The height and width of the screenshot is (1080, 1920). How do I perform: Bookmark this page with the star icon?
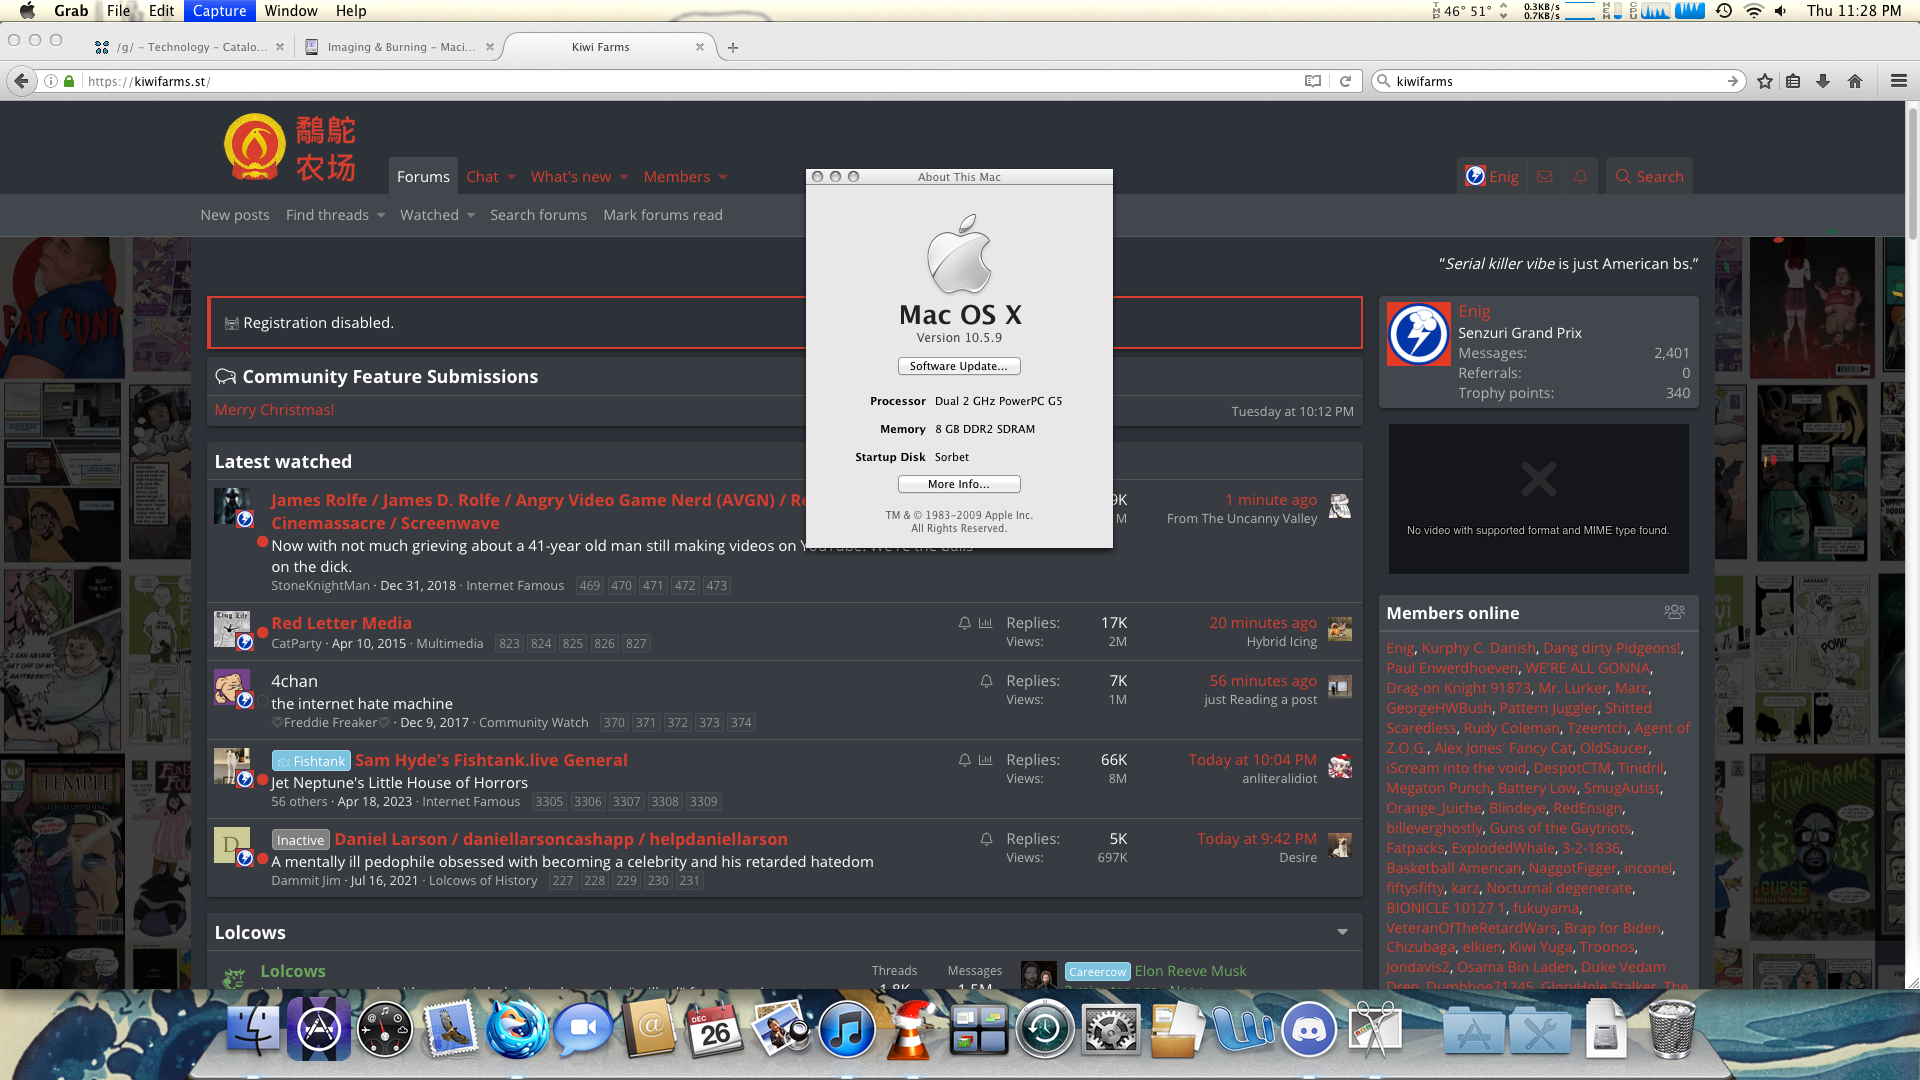click(1765, 81)
